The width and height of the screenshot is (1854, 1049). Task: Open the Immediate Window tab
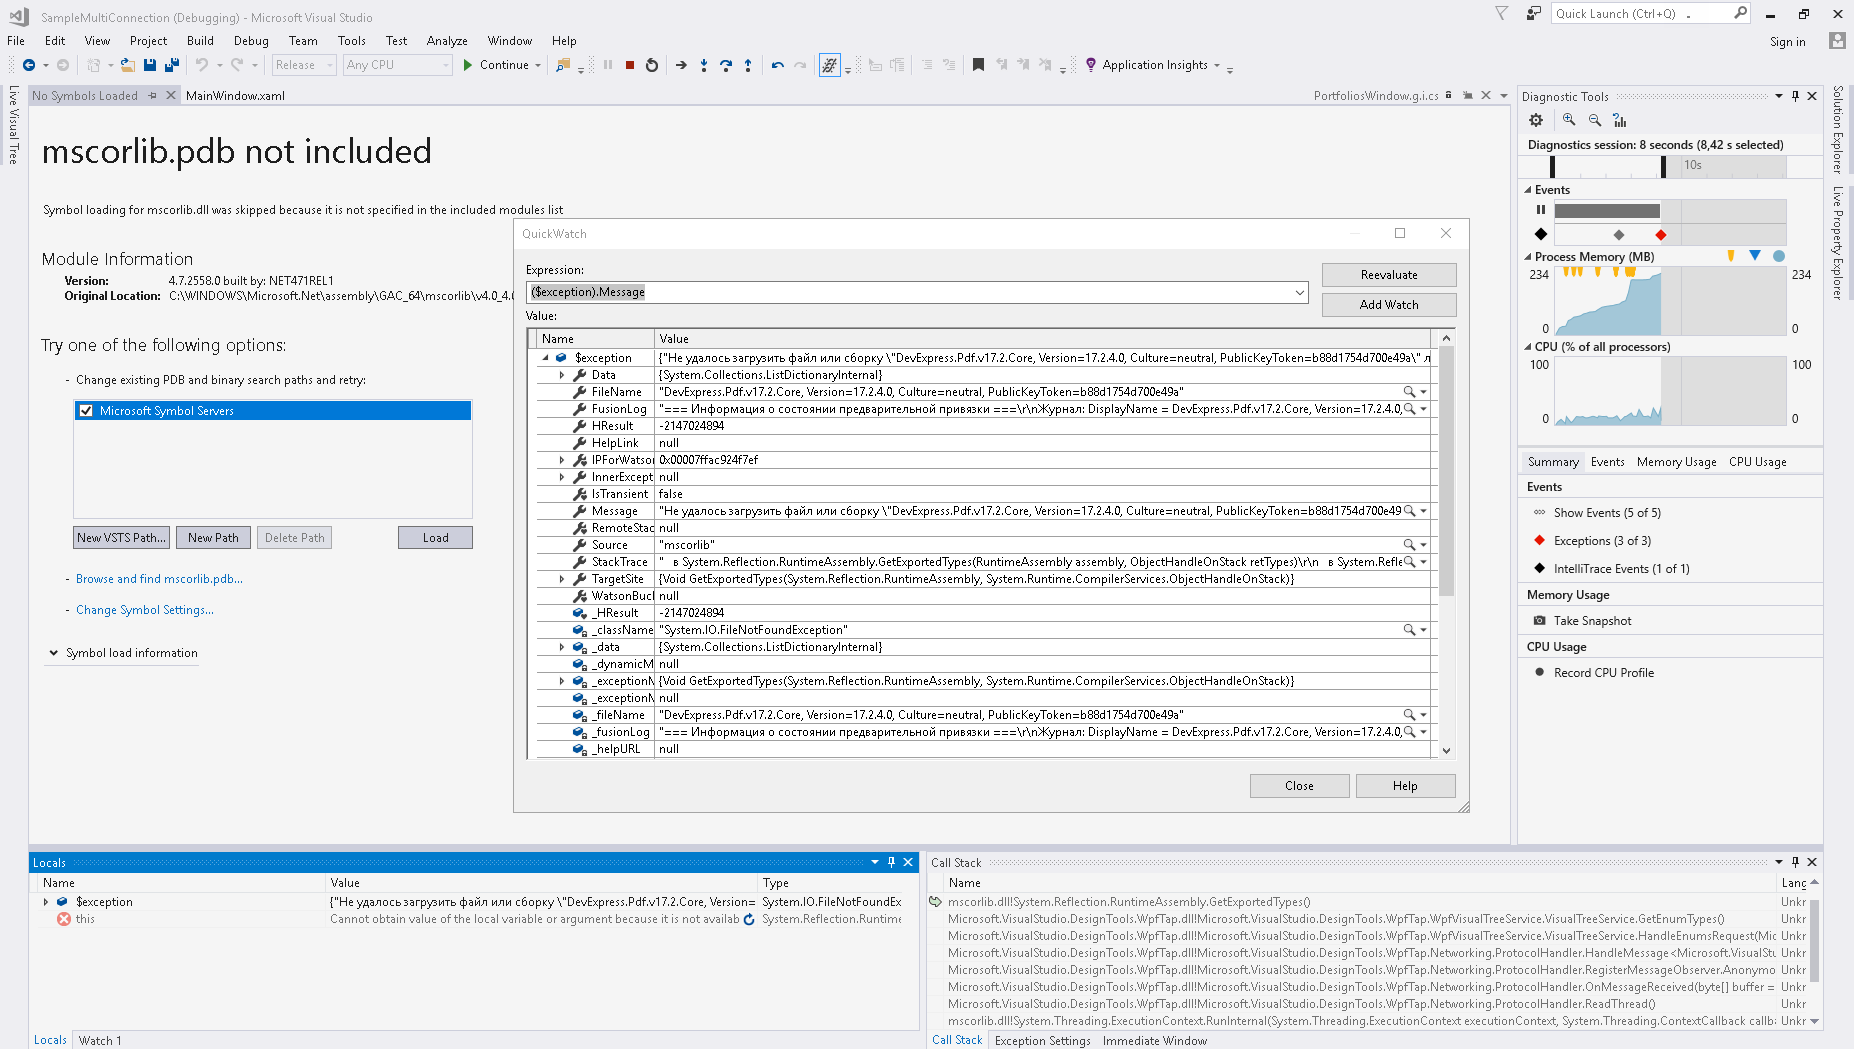pos(1155,1040)
